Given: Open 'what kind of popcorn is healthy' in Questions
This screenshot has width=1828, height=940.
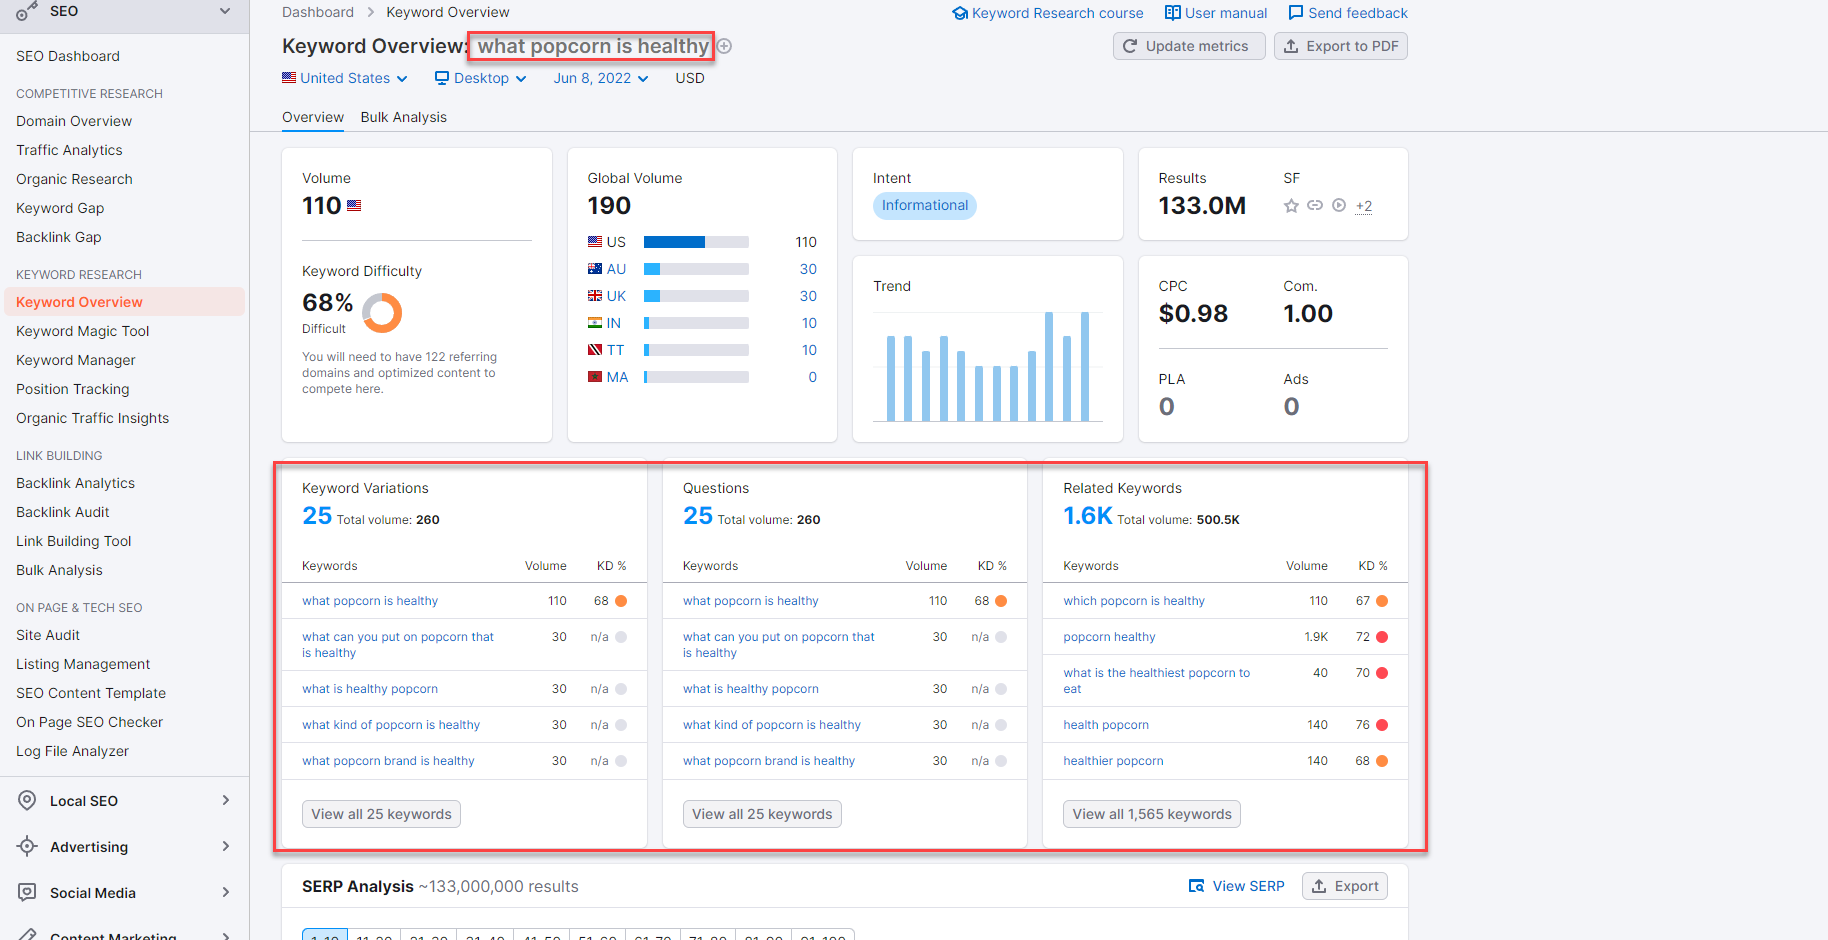Looking at the screenshot, I should pyautogui.click(x=772, y=725).
